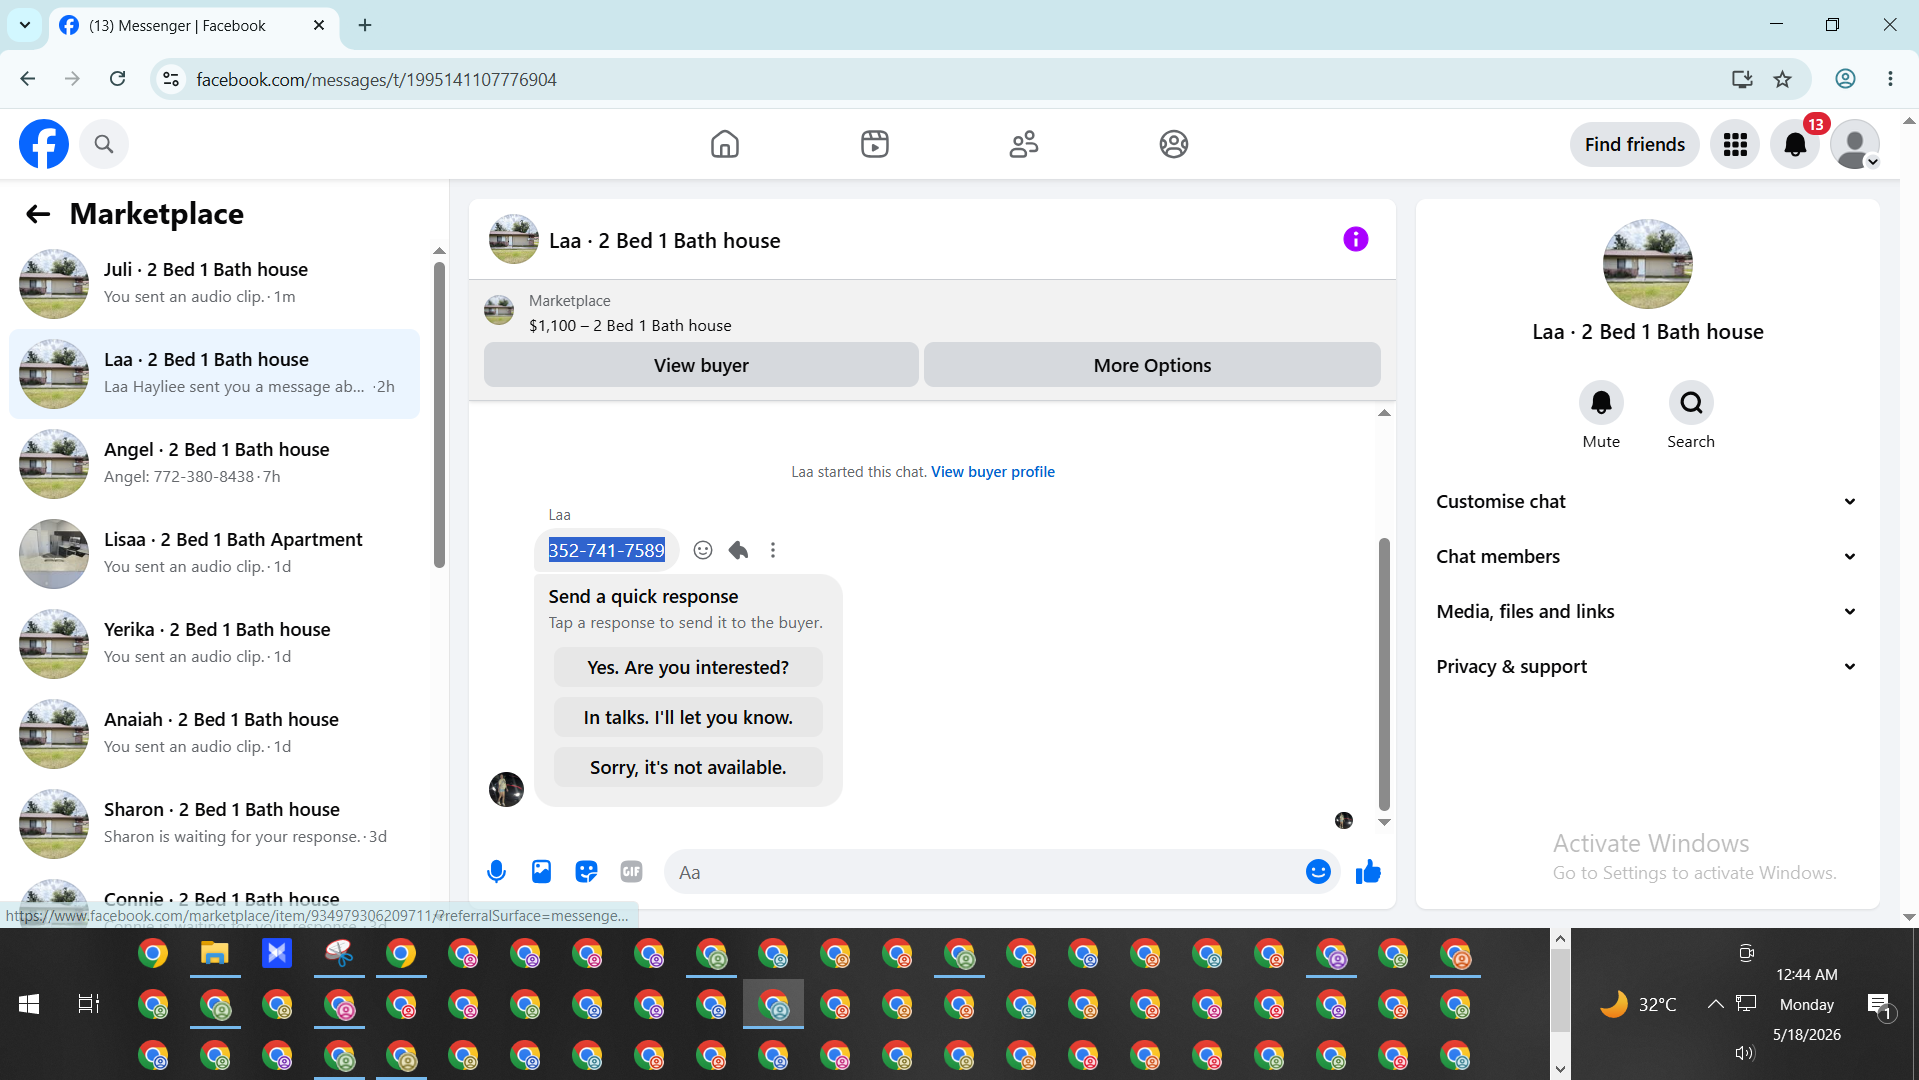1919x1080 pixels.
Task: Open the Facebook menu grid icon
Action: pos(1735,144)
